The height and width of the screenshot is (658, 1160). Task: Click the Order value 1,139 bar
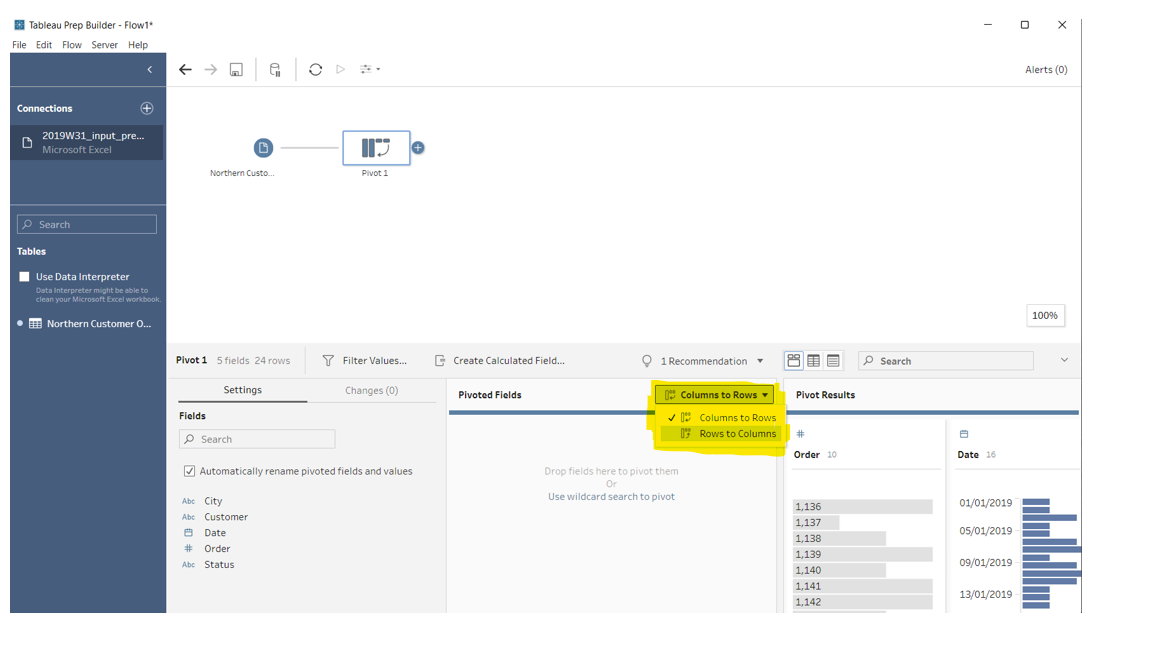pyautogui.click(x=863, y=554)
